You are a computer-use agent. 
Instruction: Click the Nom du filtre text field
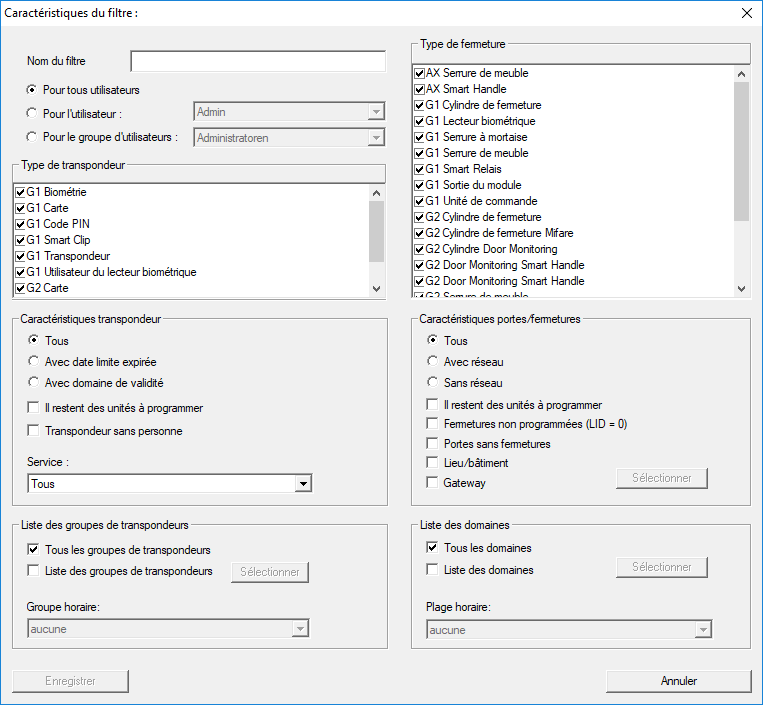pyautogui.click(x=257, y=62)
